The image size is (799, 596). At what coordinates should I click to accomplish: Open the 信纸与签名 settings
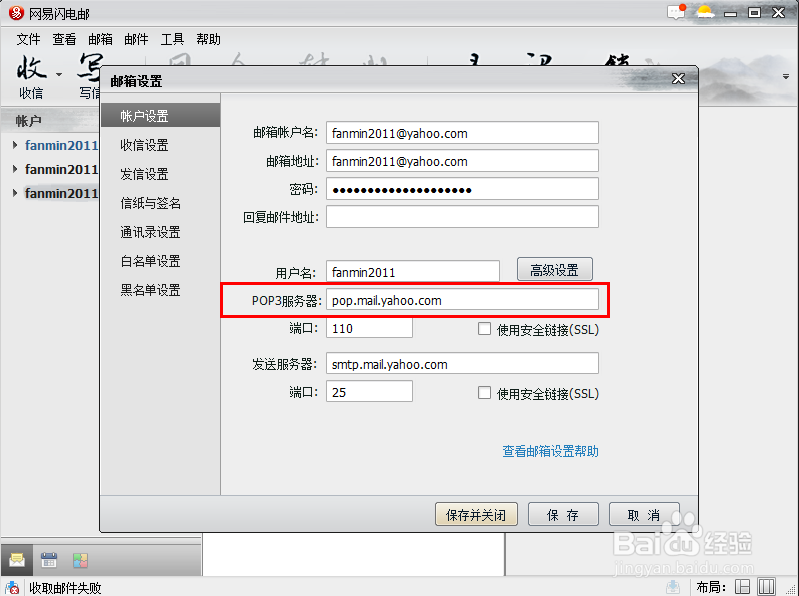pos(150,203)
